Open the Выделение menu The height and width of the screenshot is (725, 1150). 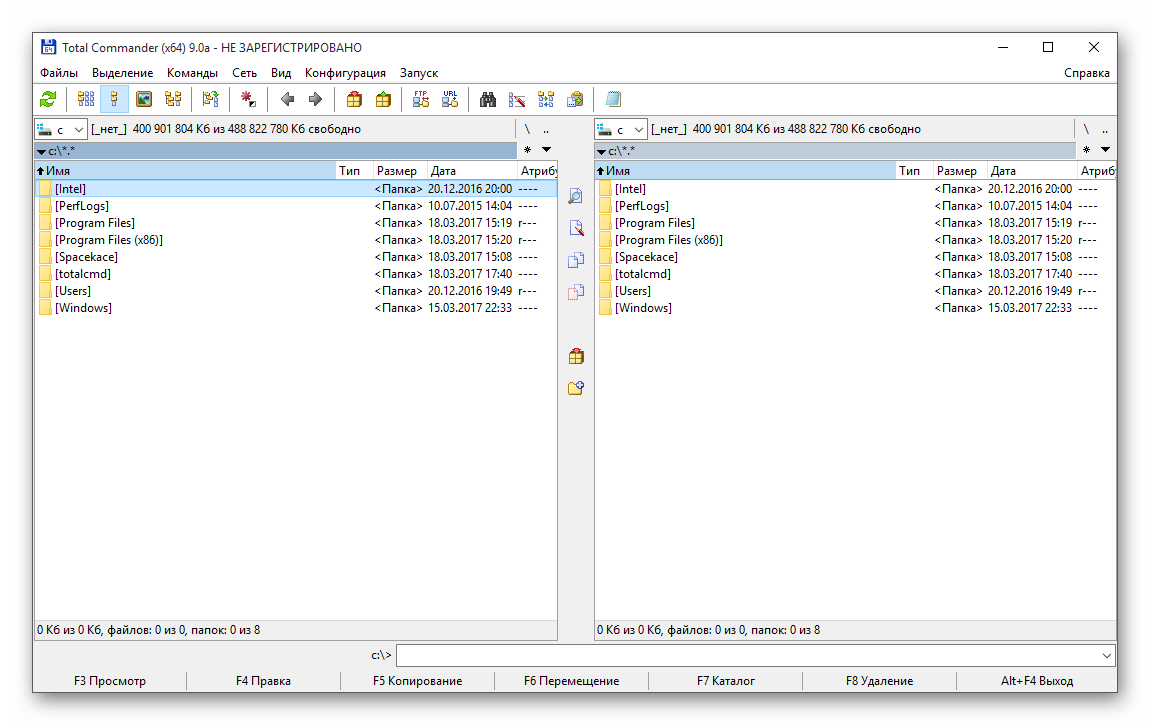[x=122, y=73]
